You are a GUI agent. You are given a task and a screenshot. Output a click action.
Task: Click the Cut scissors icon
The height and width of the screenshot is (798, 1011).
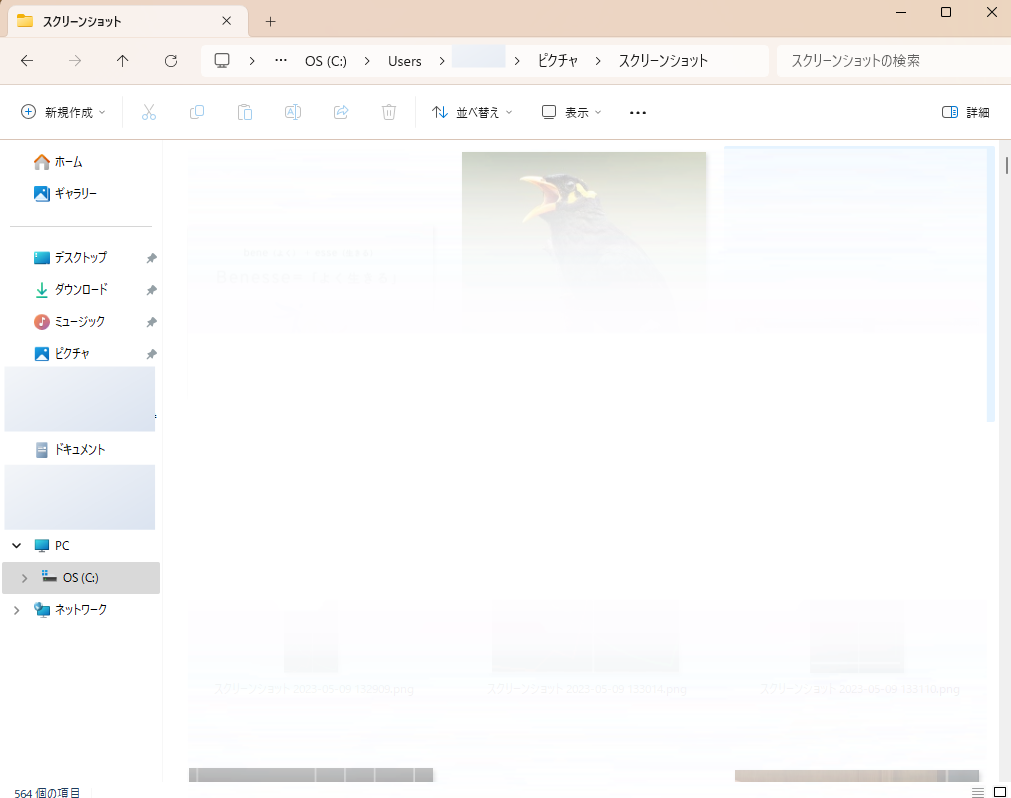pos(149,113)
